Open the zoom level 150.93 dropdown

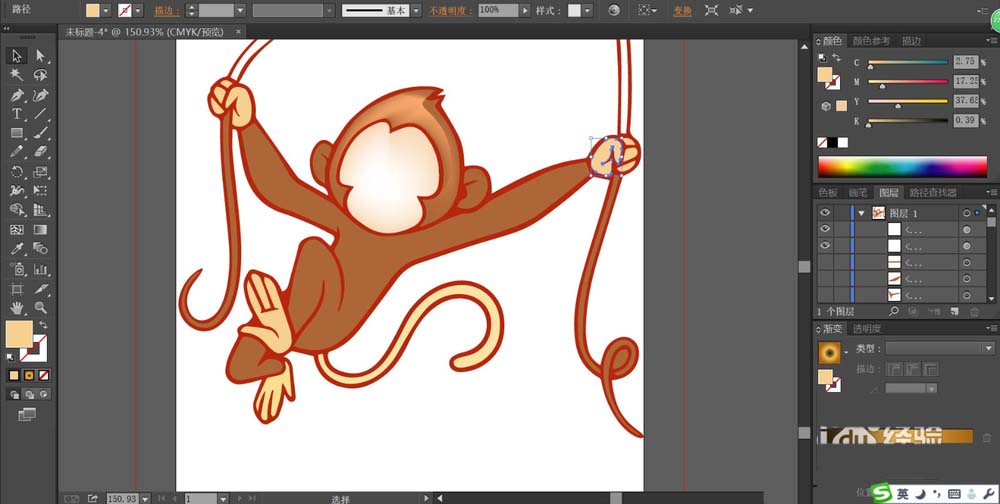(x=145, y=498)
